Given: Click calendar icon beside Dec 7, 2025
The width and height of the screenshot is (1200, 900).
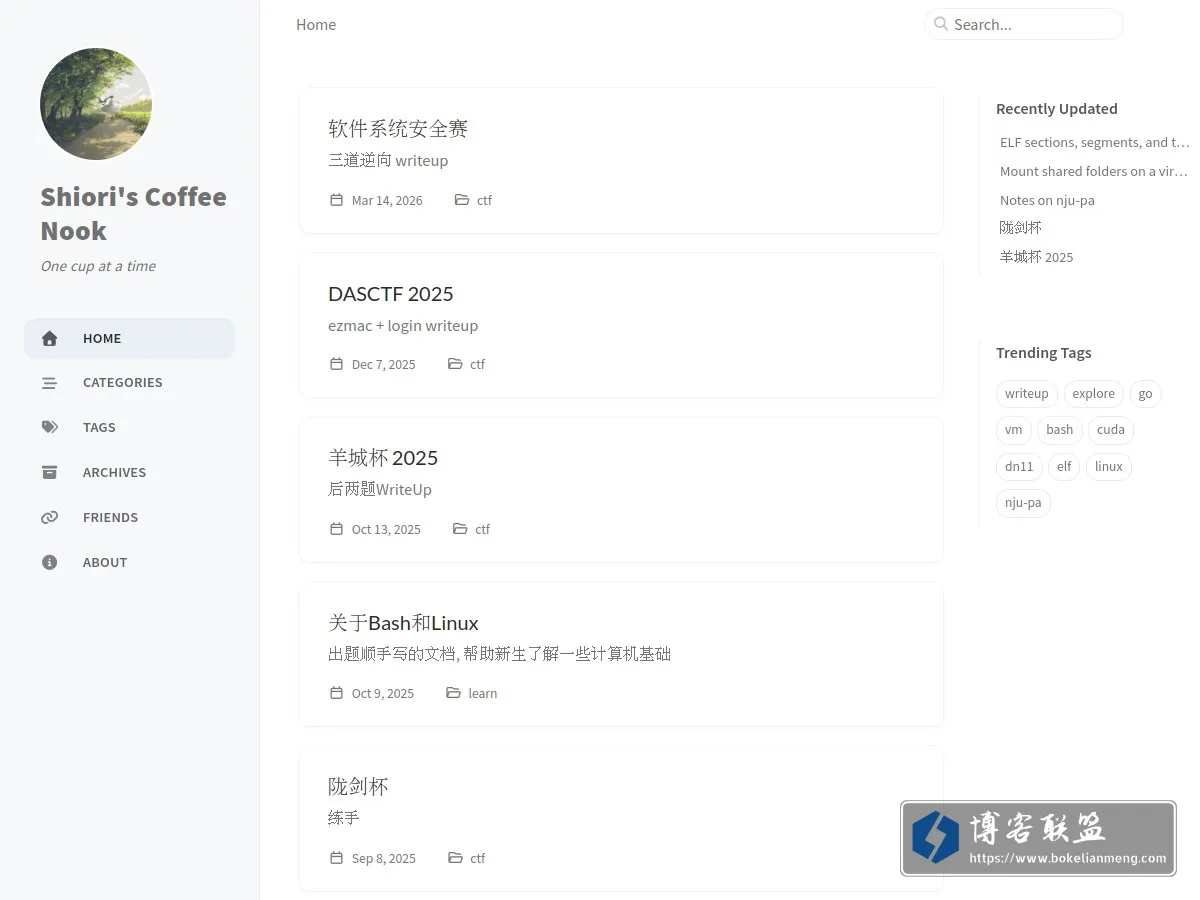Looking at the screenshot, I should pos(336,364).
